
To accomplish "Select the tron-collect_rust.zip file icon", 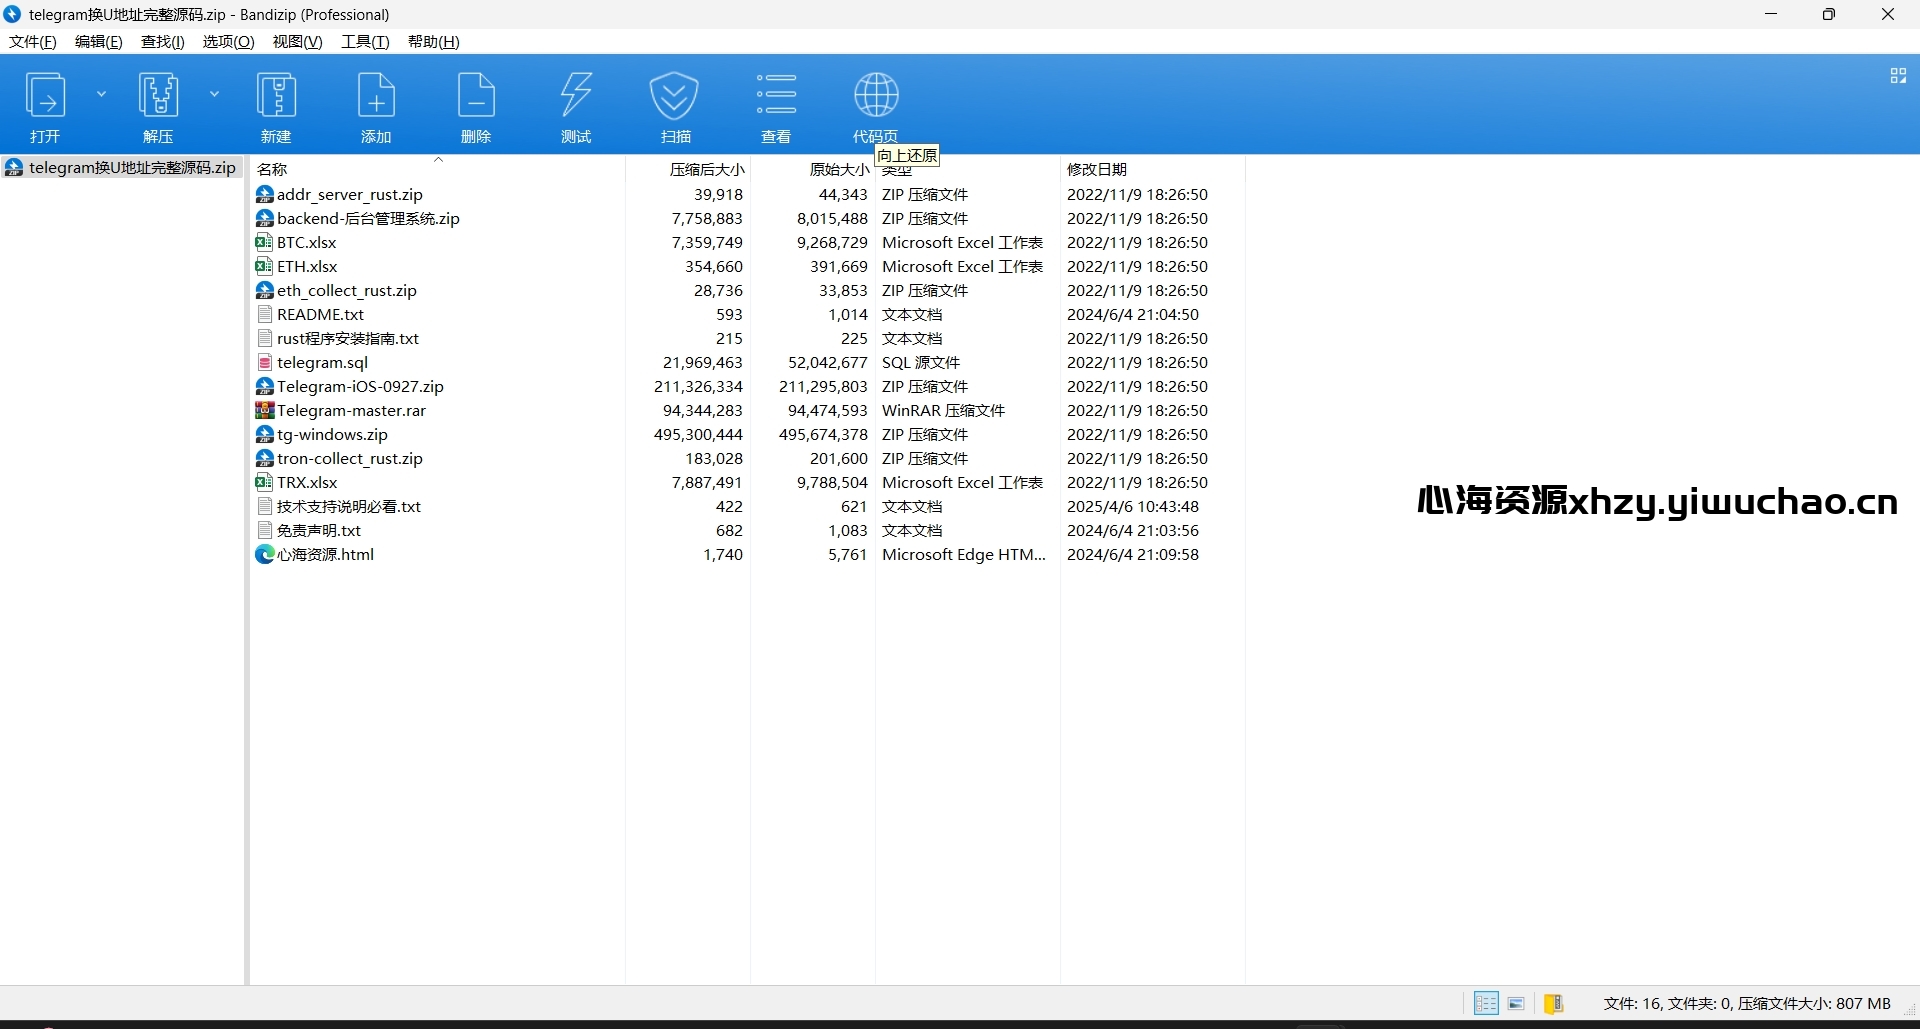I will click(265, 458).
